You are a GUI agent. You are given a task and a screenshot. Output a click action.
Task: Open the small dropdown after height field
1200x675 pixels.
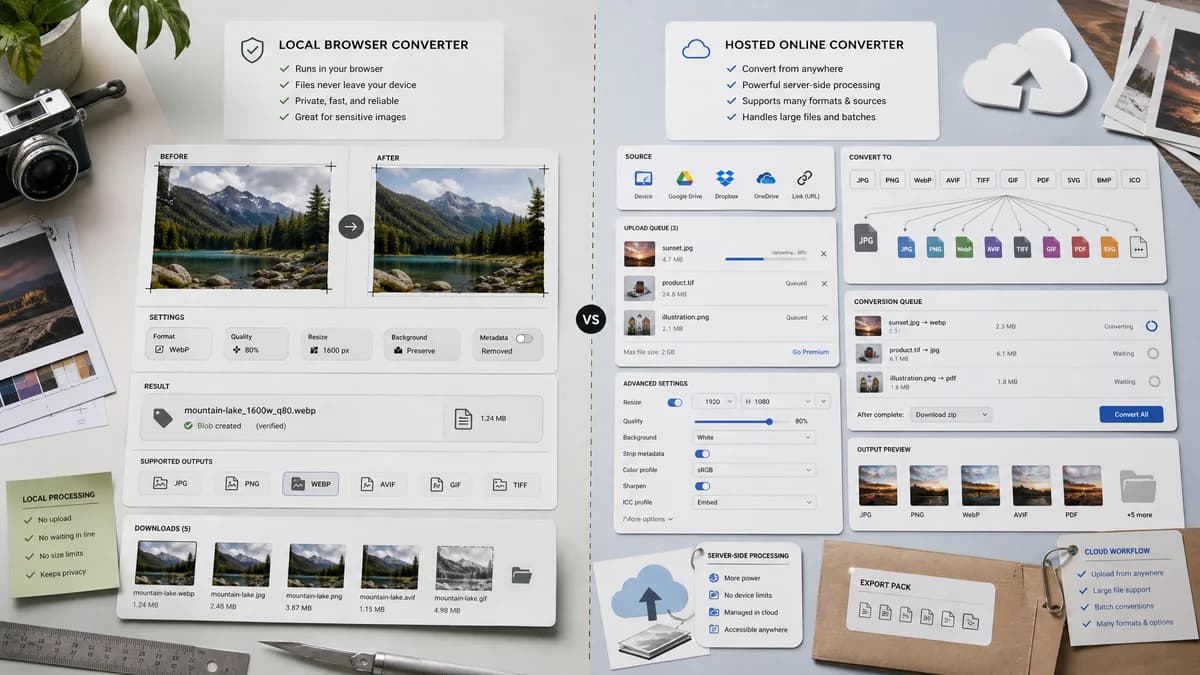coord(823,401)
